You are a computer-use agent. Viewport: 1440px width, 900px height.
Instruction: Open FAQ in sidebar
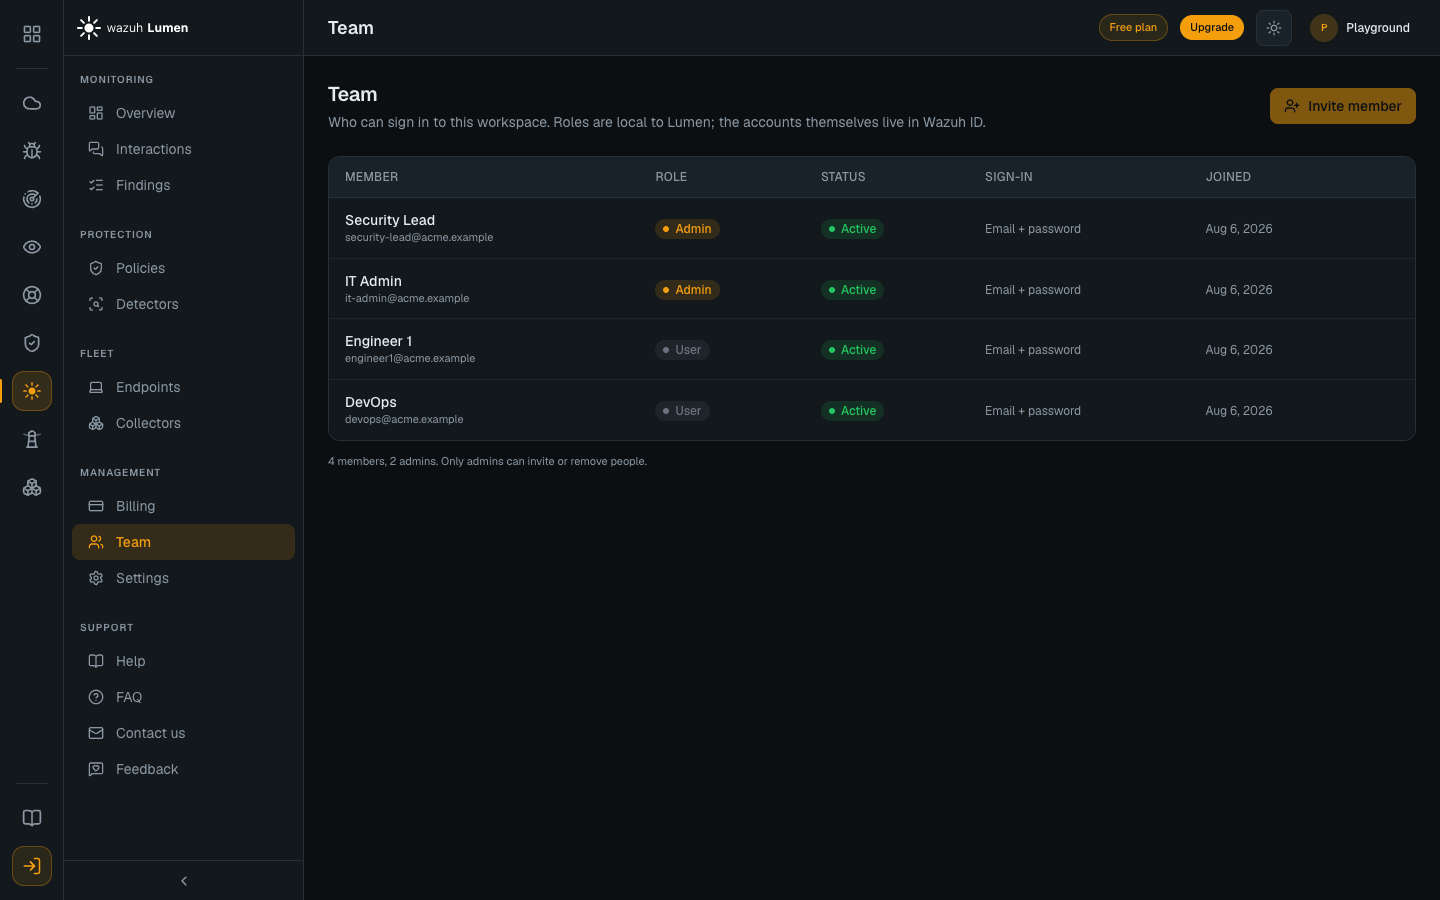point(184,697)
